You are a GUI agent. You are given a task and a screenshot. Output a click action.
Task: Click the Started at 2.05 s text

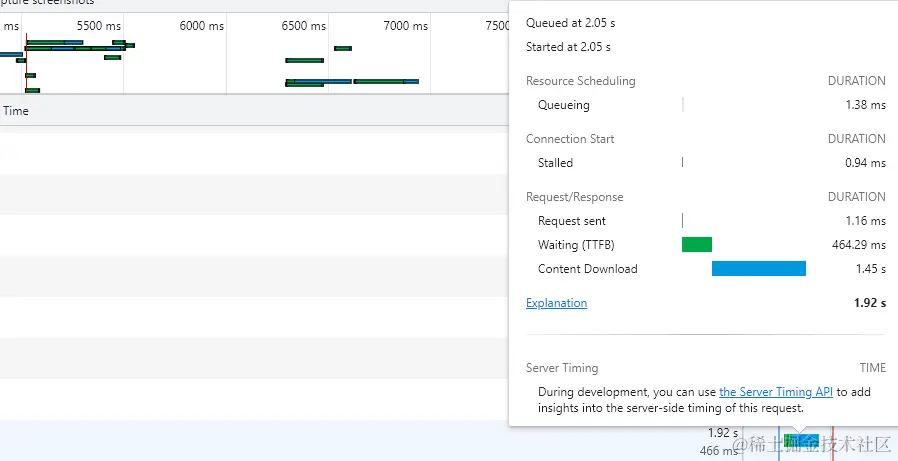tap(568, 46)
